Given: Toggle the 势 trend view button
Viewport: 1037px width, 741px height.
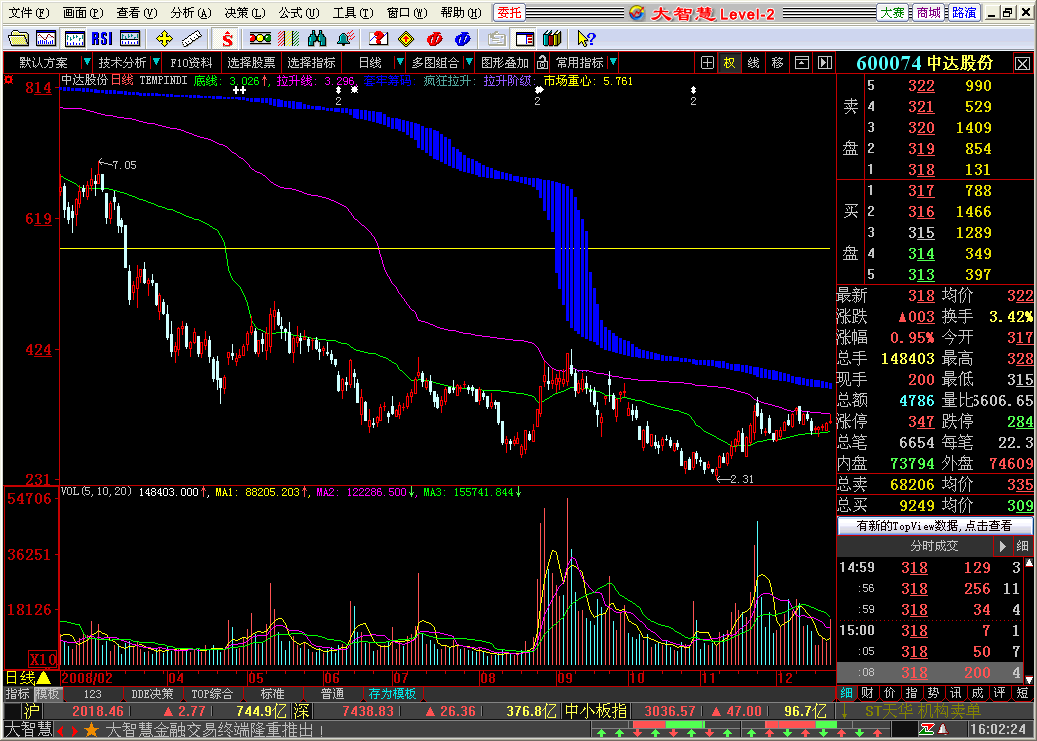Looking at the screenshot, I should pos(933,693).
